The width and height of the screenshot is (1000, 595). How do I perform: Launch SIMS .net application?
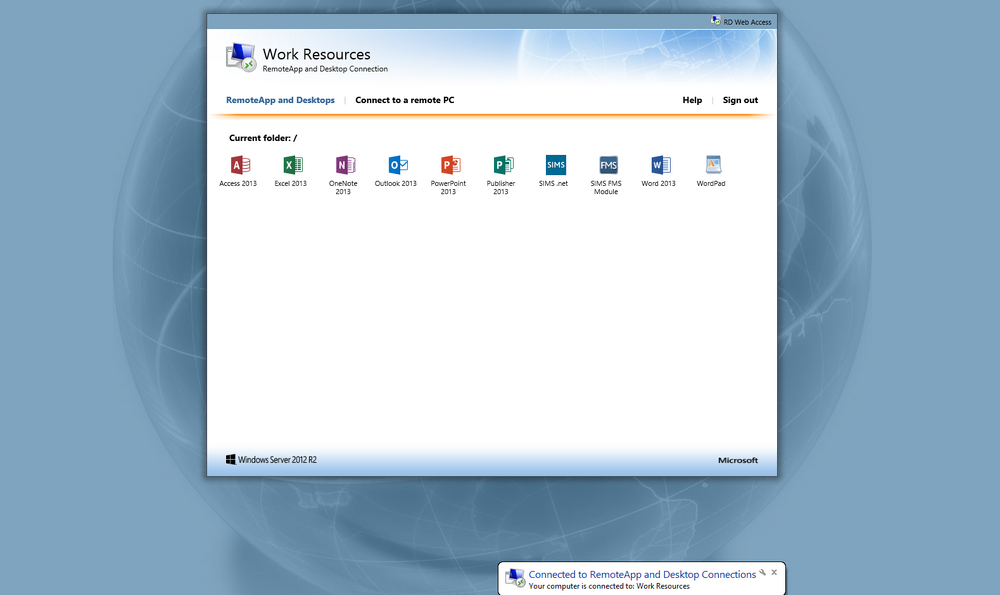point(555,165)
